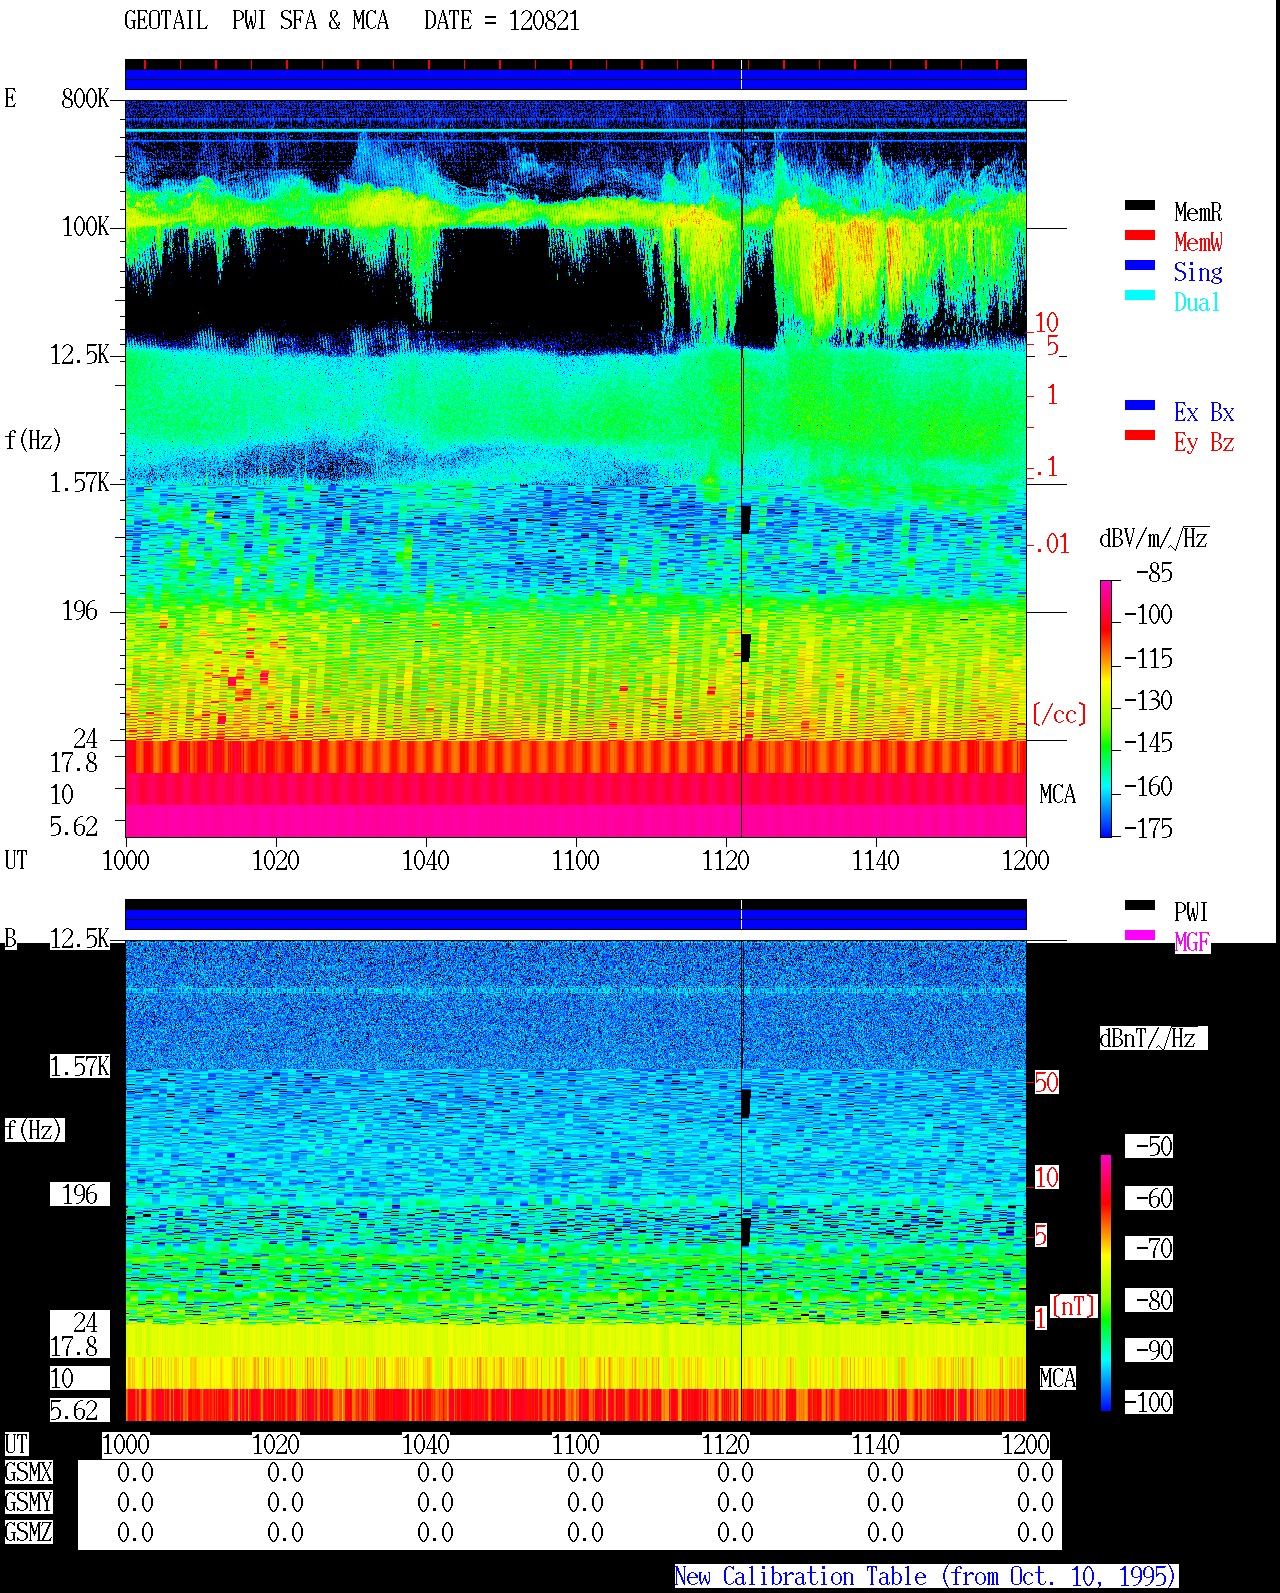Viewport: 1280px width, 1593px height.
Task: Click the red Ey Bz legend swatch
Action: 1140,436
